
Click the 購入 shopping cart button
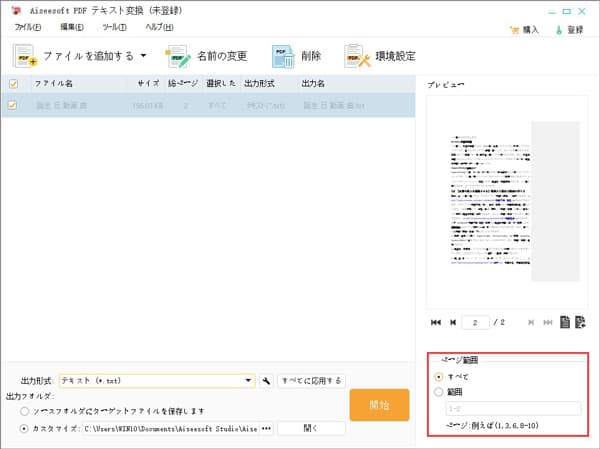click(x=524, y=30)
